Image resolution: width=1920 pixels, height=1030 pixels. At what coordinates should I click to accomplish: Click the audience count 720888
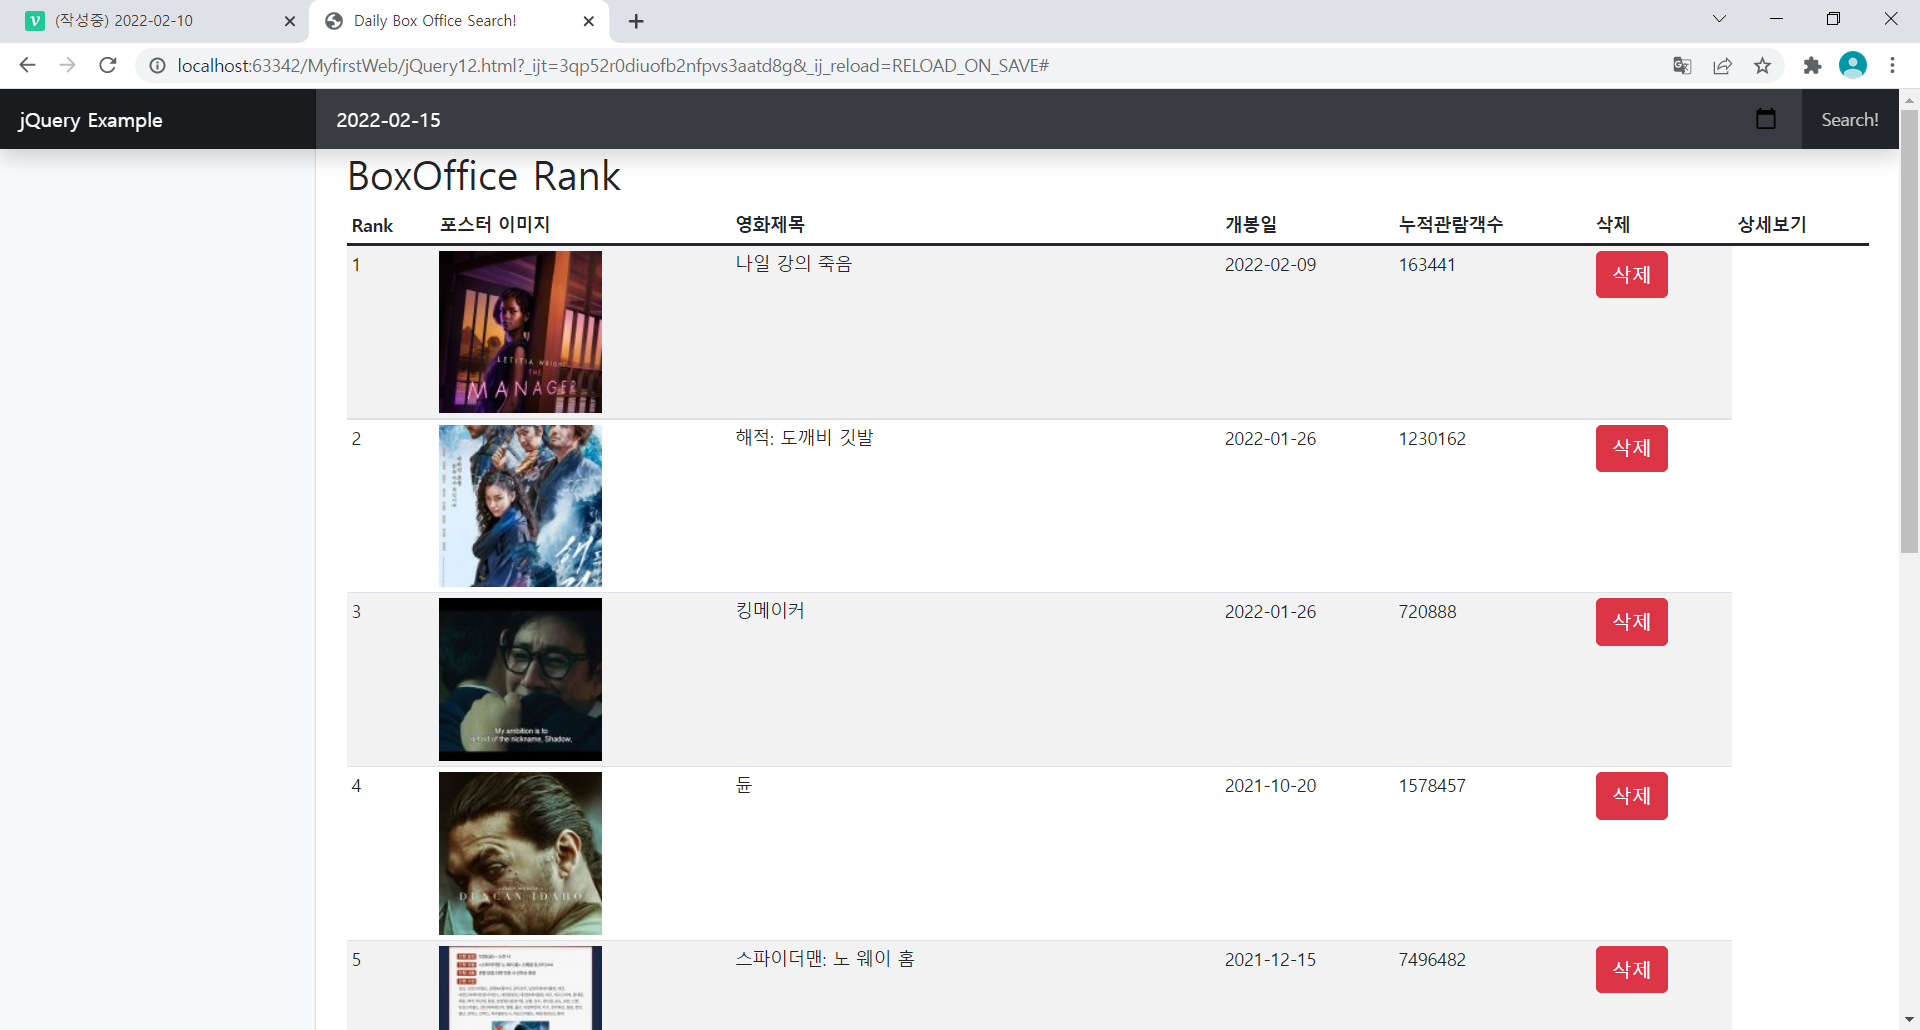pos(1427,612)
